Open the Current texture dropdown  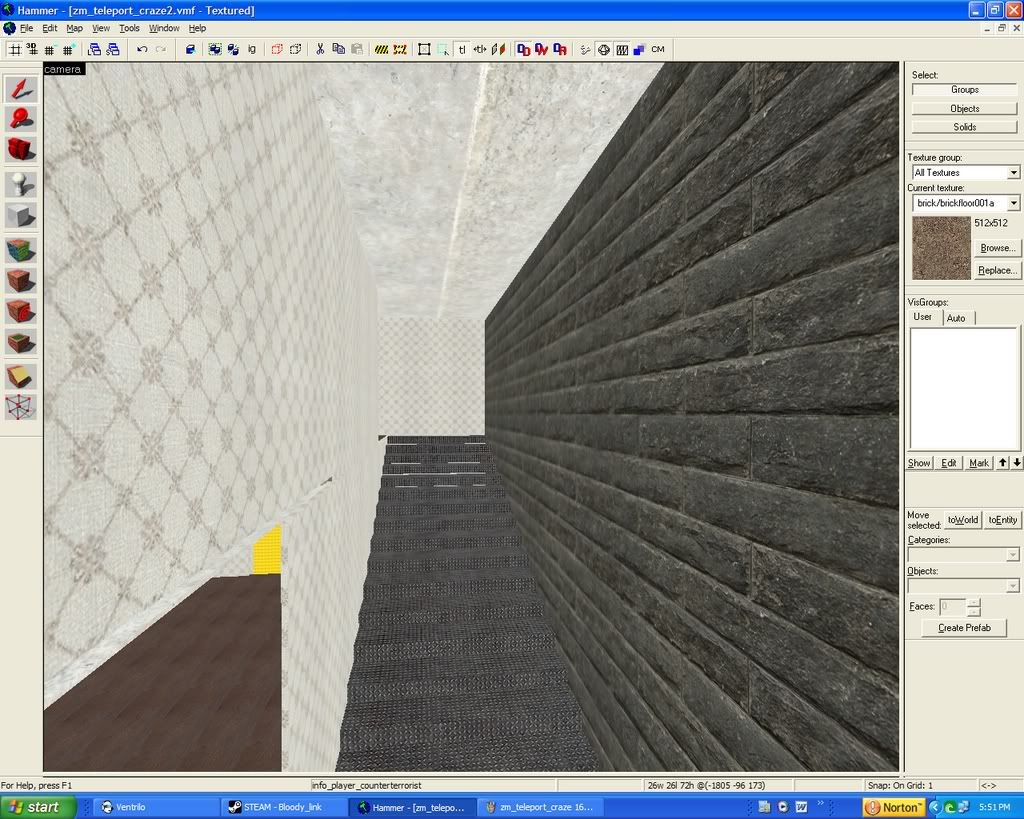click(1013, 203)
